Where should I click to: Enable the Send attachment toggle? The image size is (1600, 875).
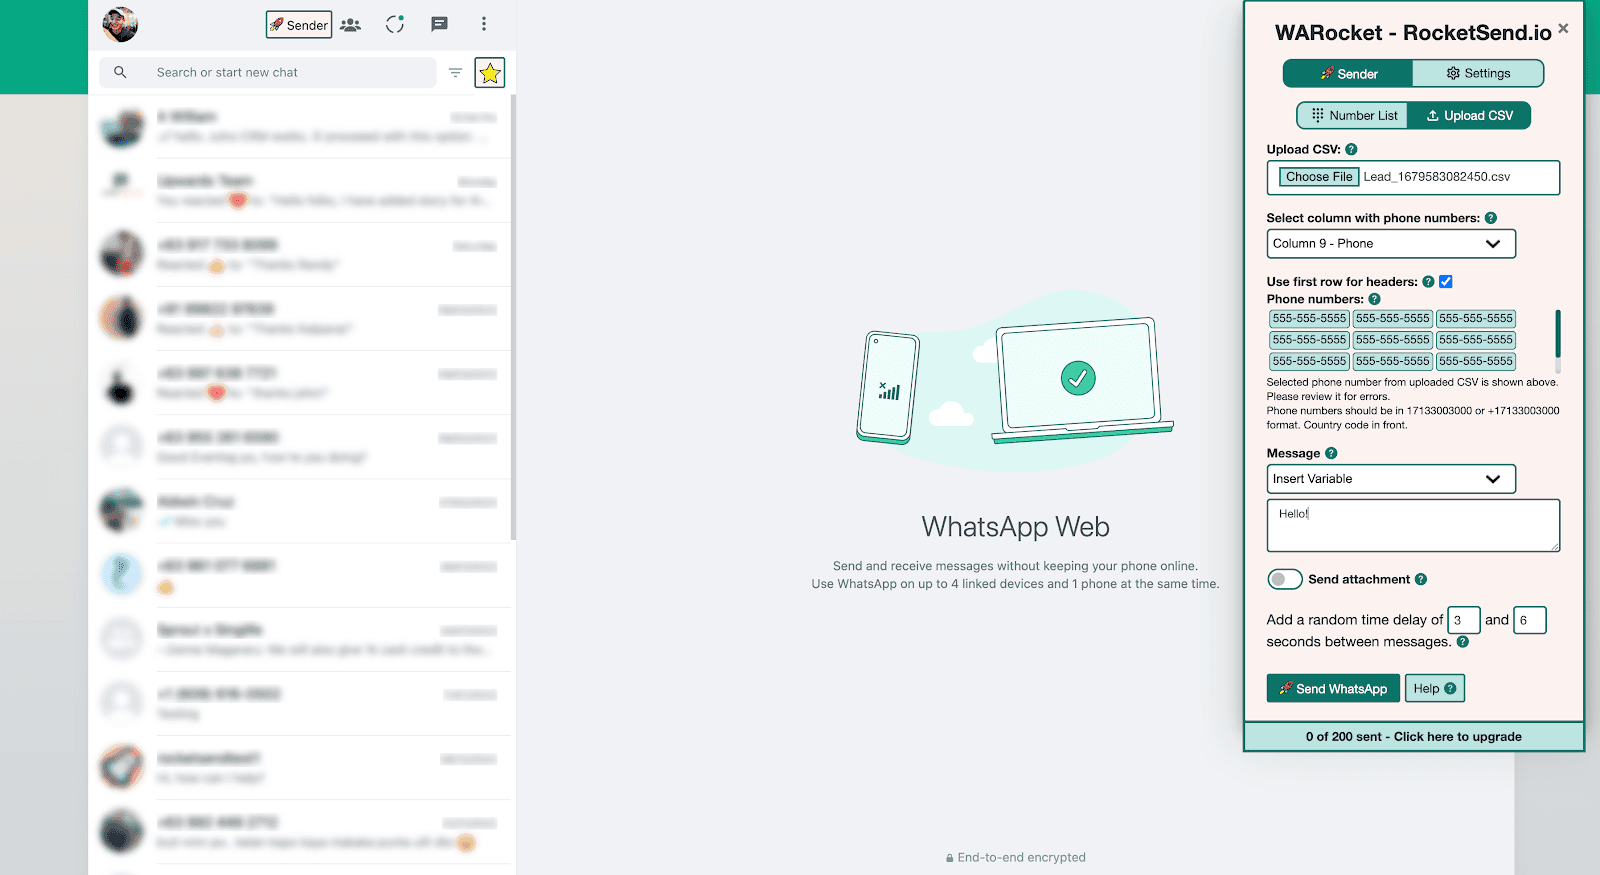[x=1284, y=580]
